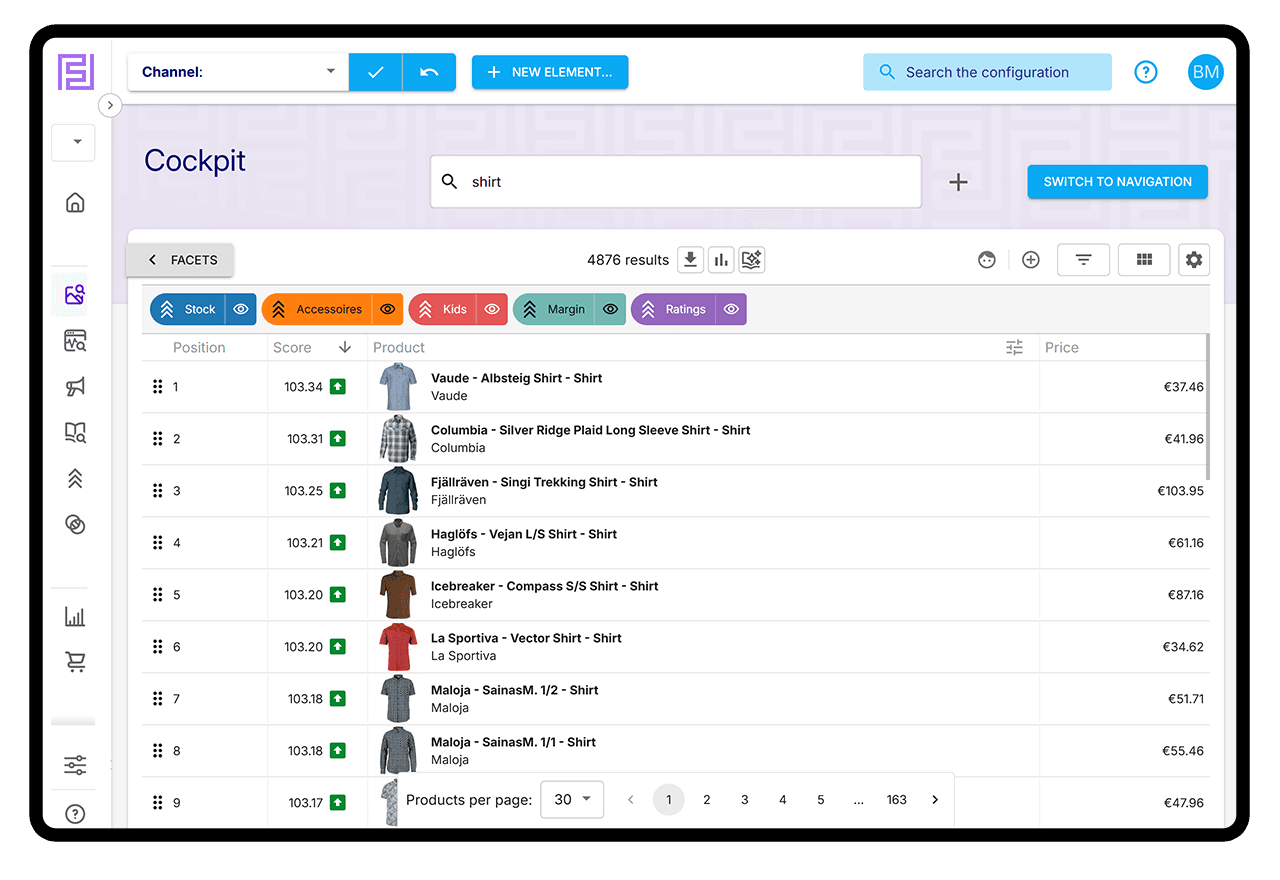Click the Price column header
Screen dimensions: 1280x880
click(1062, 347)
